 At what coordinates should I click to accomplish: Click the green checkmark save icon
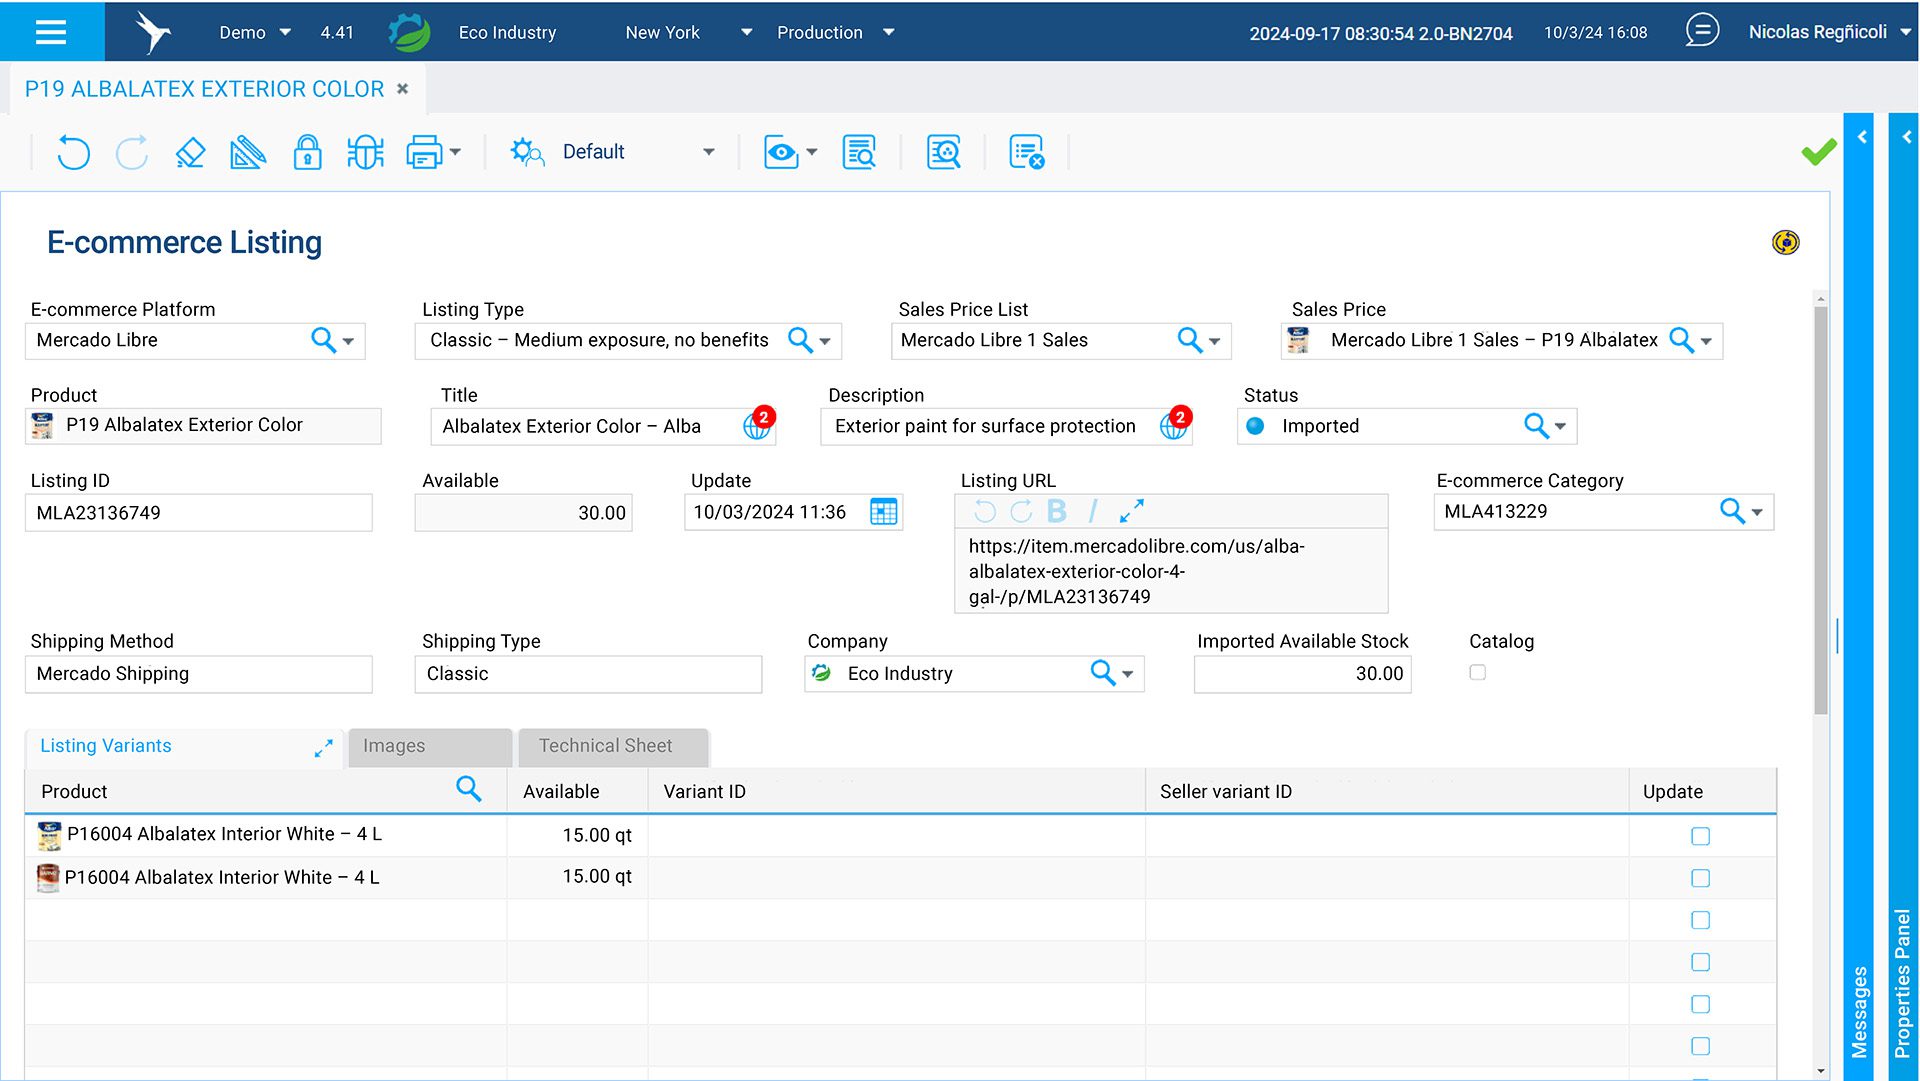(1818, 152)
